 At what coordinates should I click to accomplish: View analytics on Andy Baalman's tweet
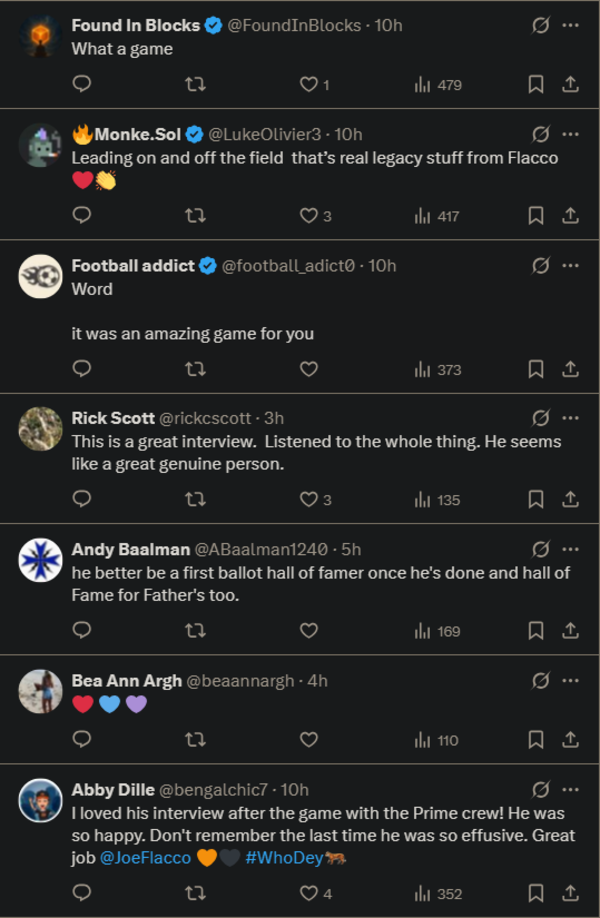[x=437, y=630]
